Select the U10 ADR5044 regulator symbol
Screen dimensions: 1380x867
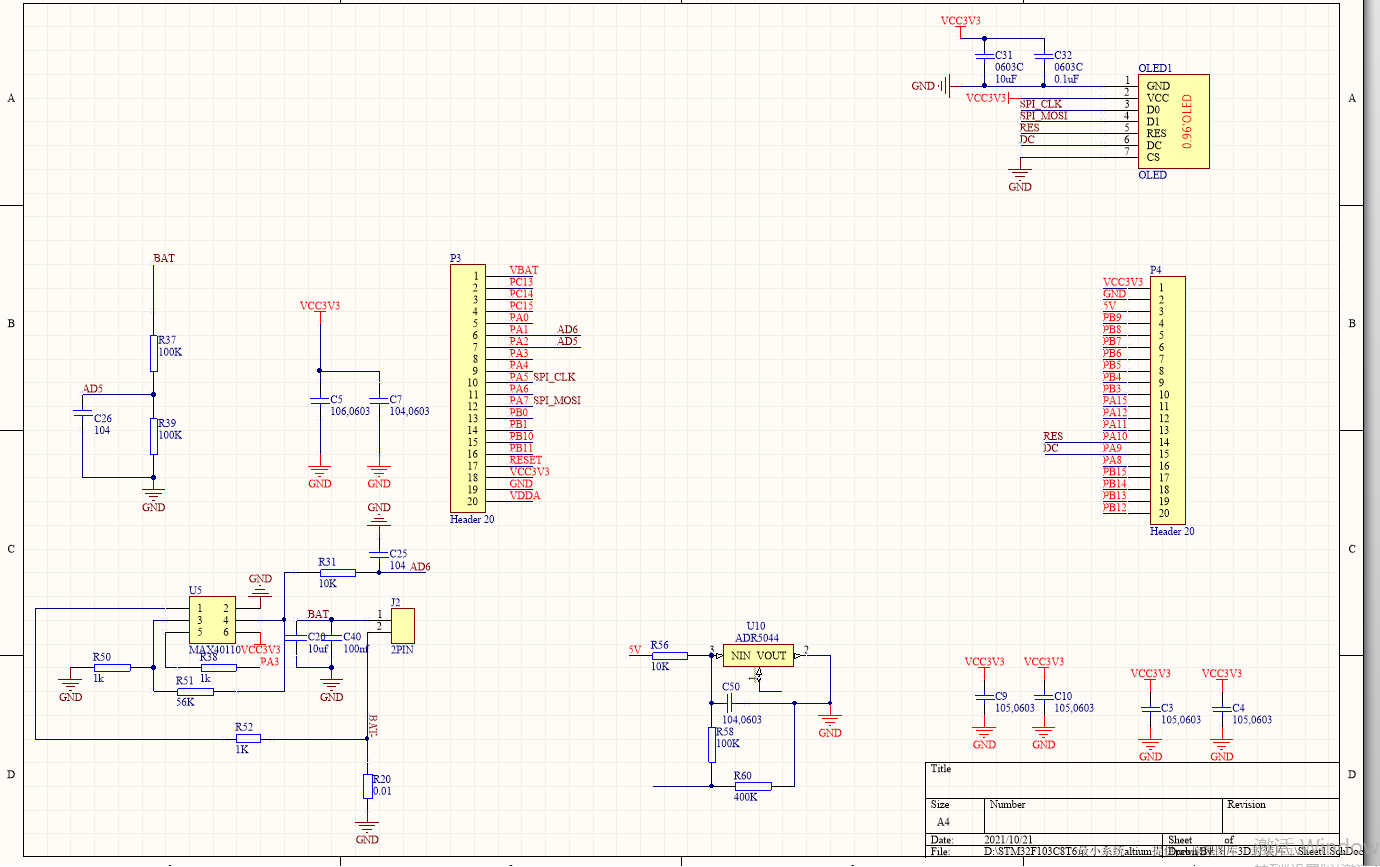coord(758,656)
